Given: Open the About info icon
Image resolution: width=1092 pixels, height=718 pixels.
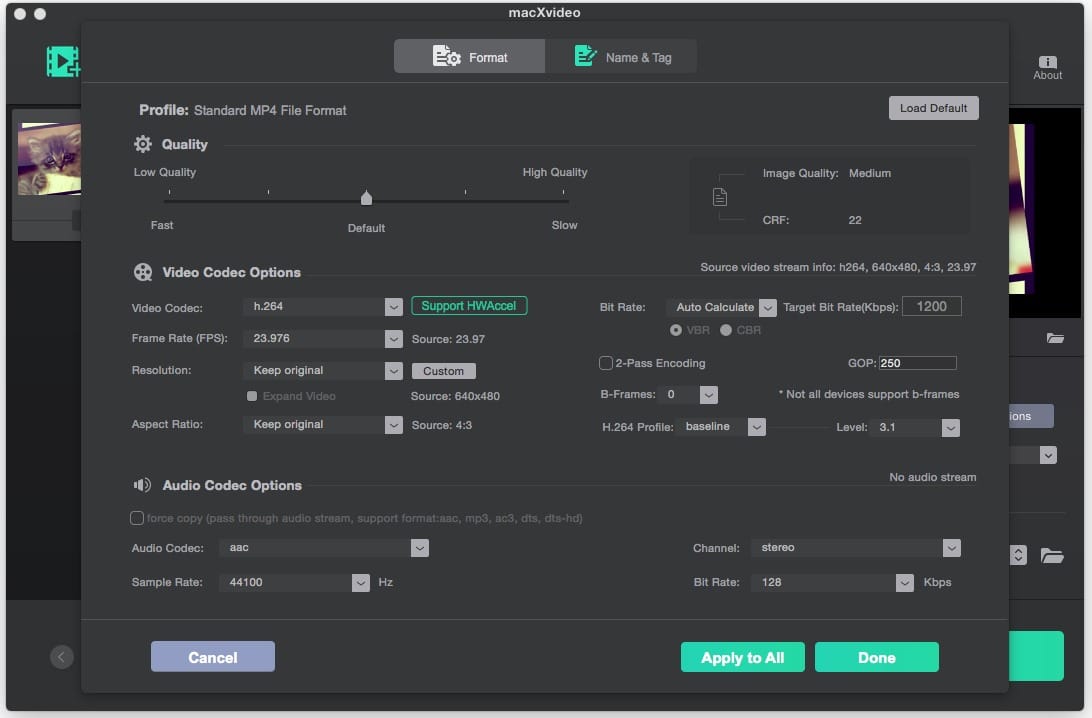Looking at the screenshot, I should click(x=1047, y=63).
